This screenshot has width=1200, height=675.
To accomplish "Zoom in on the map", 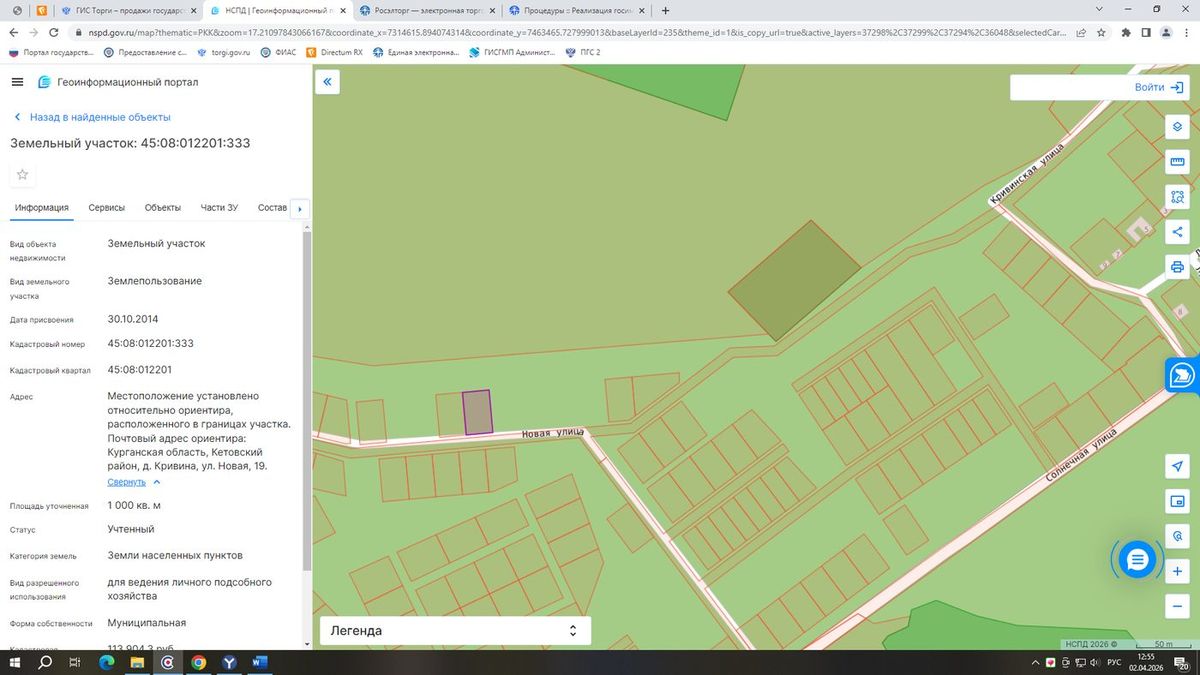I will click(1177, 571).
